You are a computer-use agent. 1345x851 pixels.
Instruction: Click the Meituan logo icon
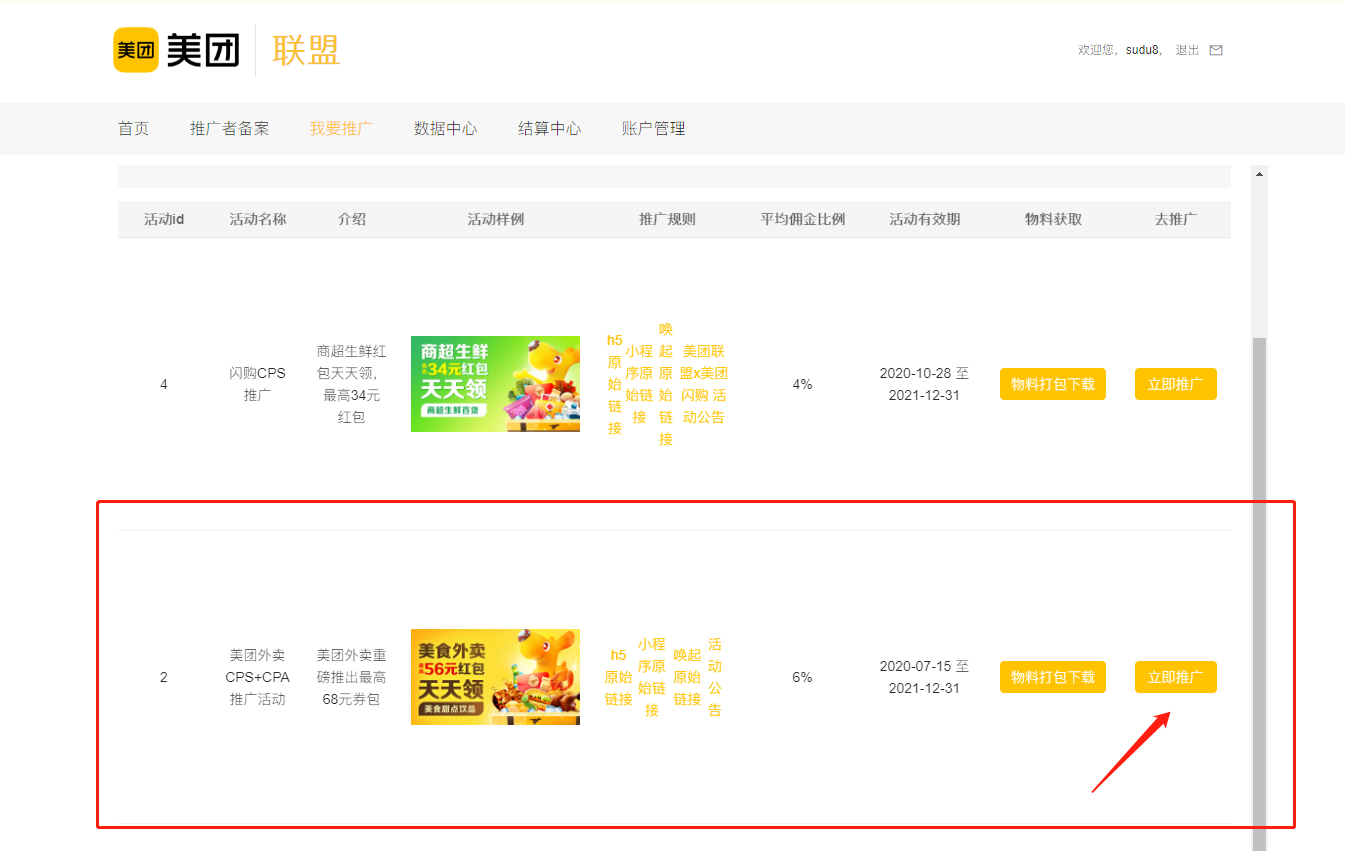[135, 50]
